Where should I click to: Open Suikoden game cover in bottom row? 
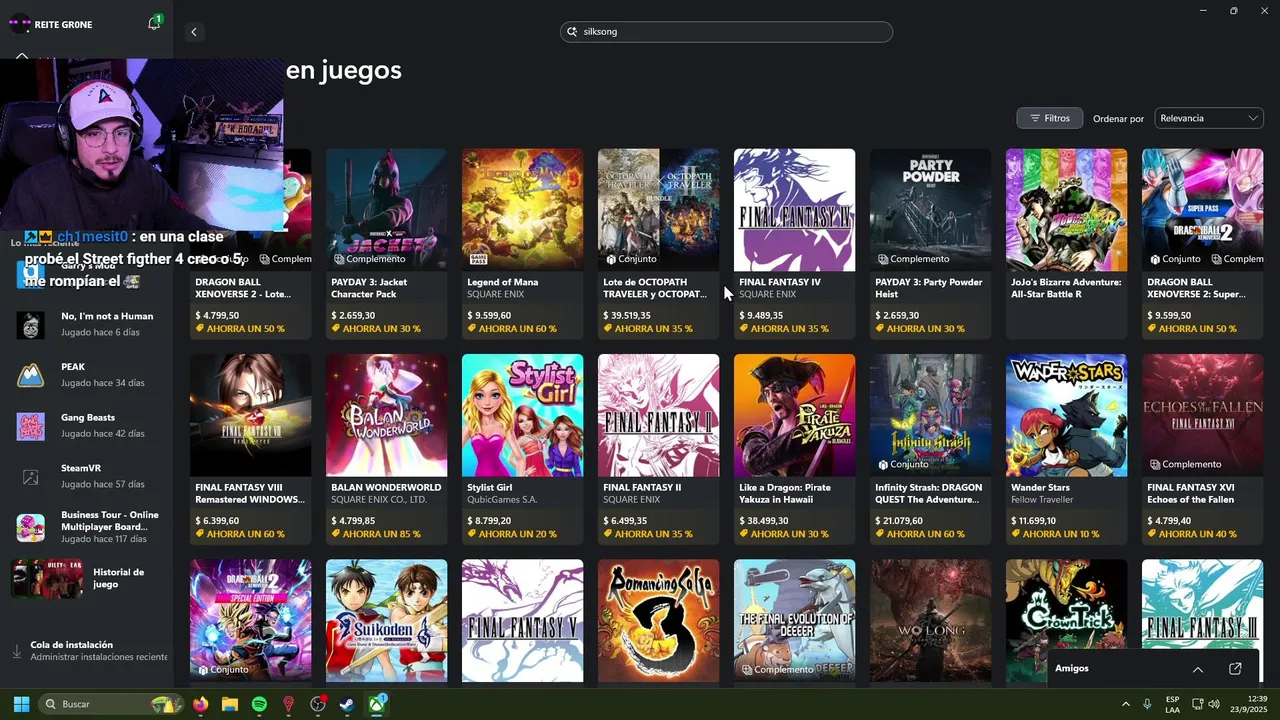click(386, 620)
